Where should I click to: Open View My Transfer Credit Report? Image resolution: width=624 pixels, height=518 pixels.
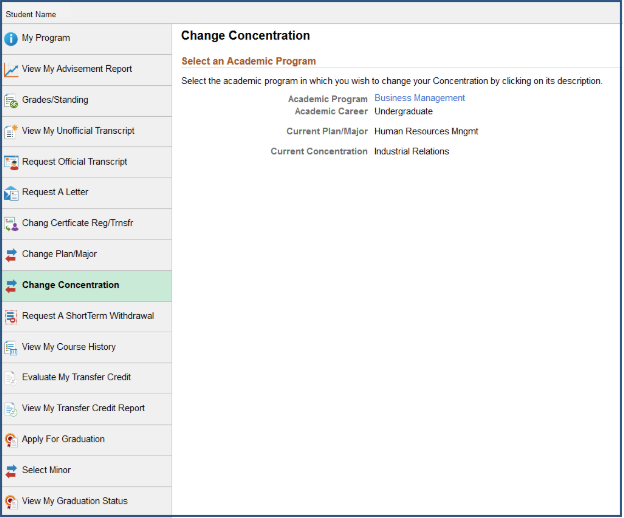(83, 408)
